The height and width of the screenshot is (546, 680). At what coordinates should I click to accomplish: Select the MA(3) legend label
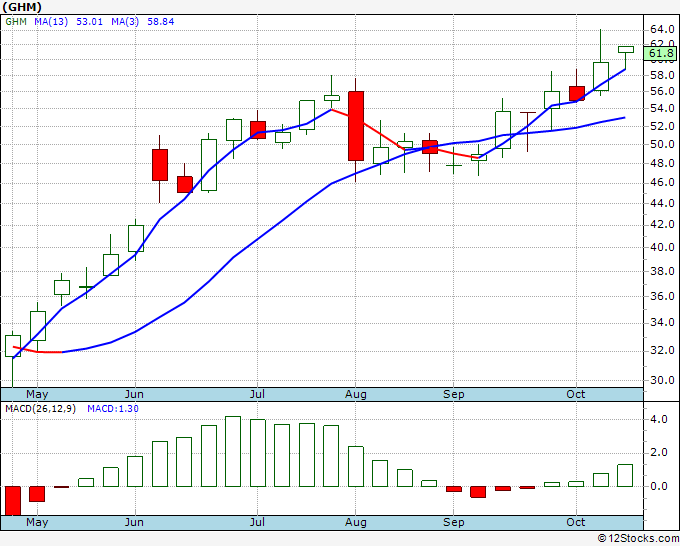[125, 22]
